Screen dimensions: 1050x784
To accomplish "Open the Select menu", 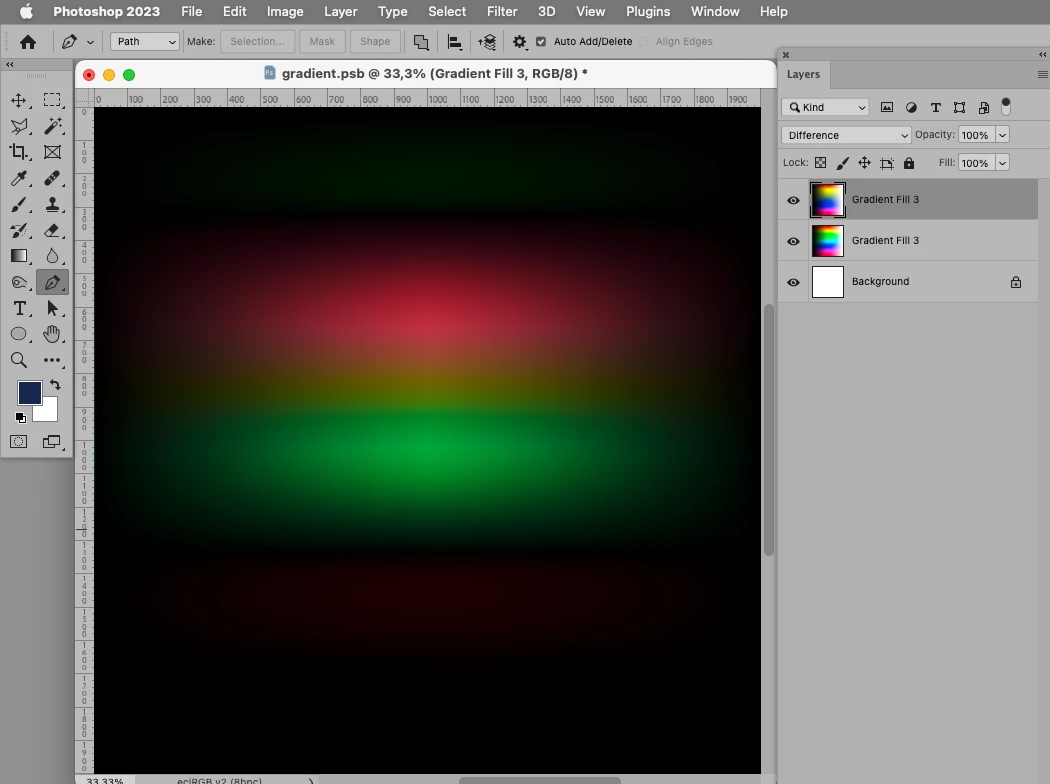I will click(447, 11).
